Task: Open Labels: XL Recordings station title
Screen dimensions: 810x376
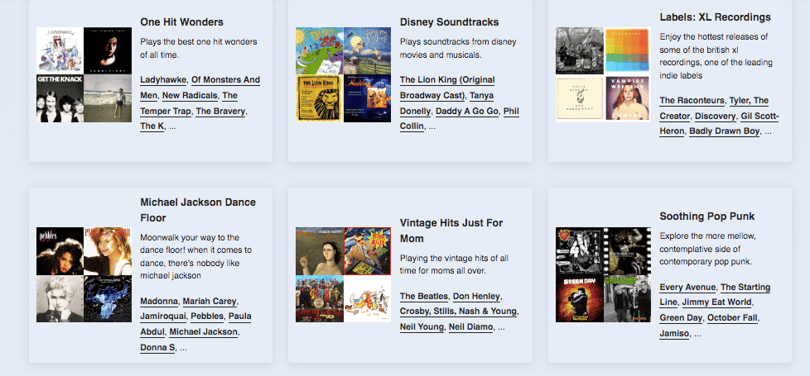Action: (715, 17)
